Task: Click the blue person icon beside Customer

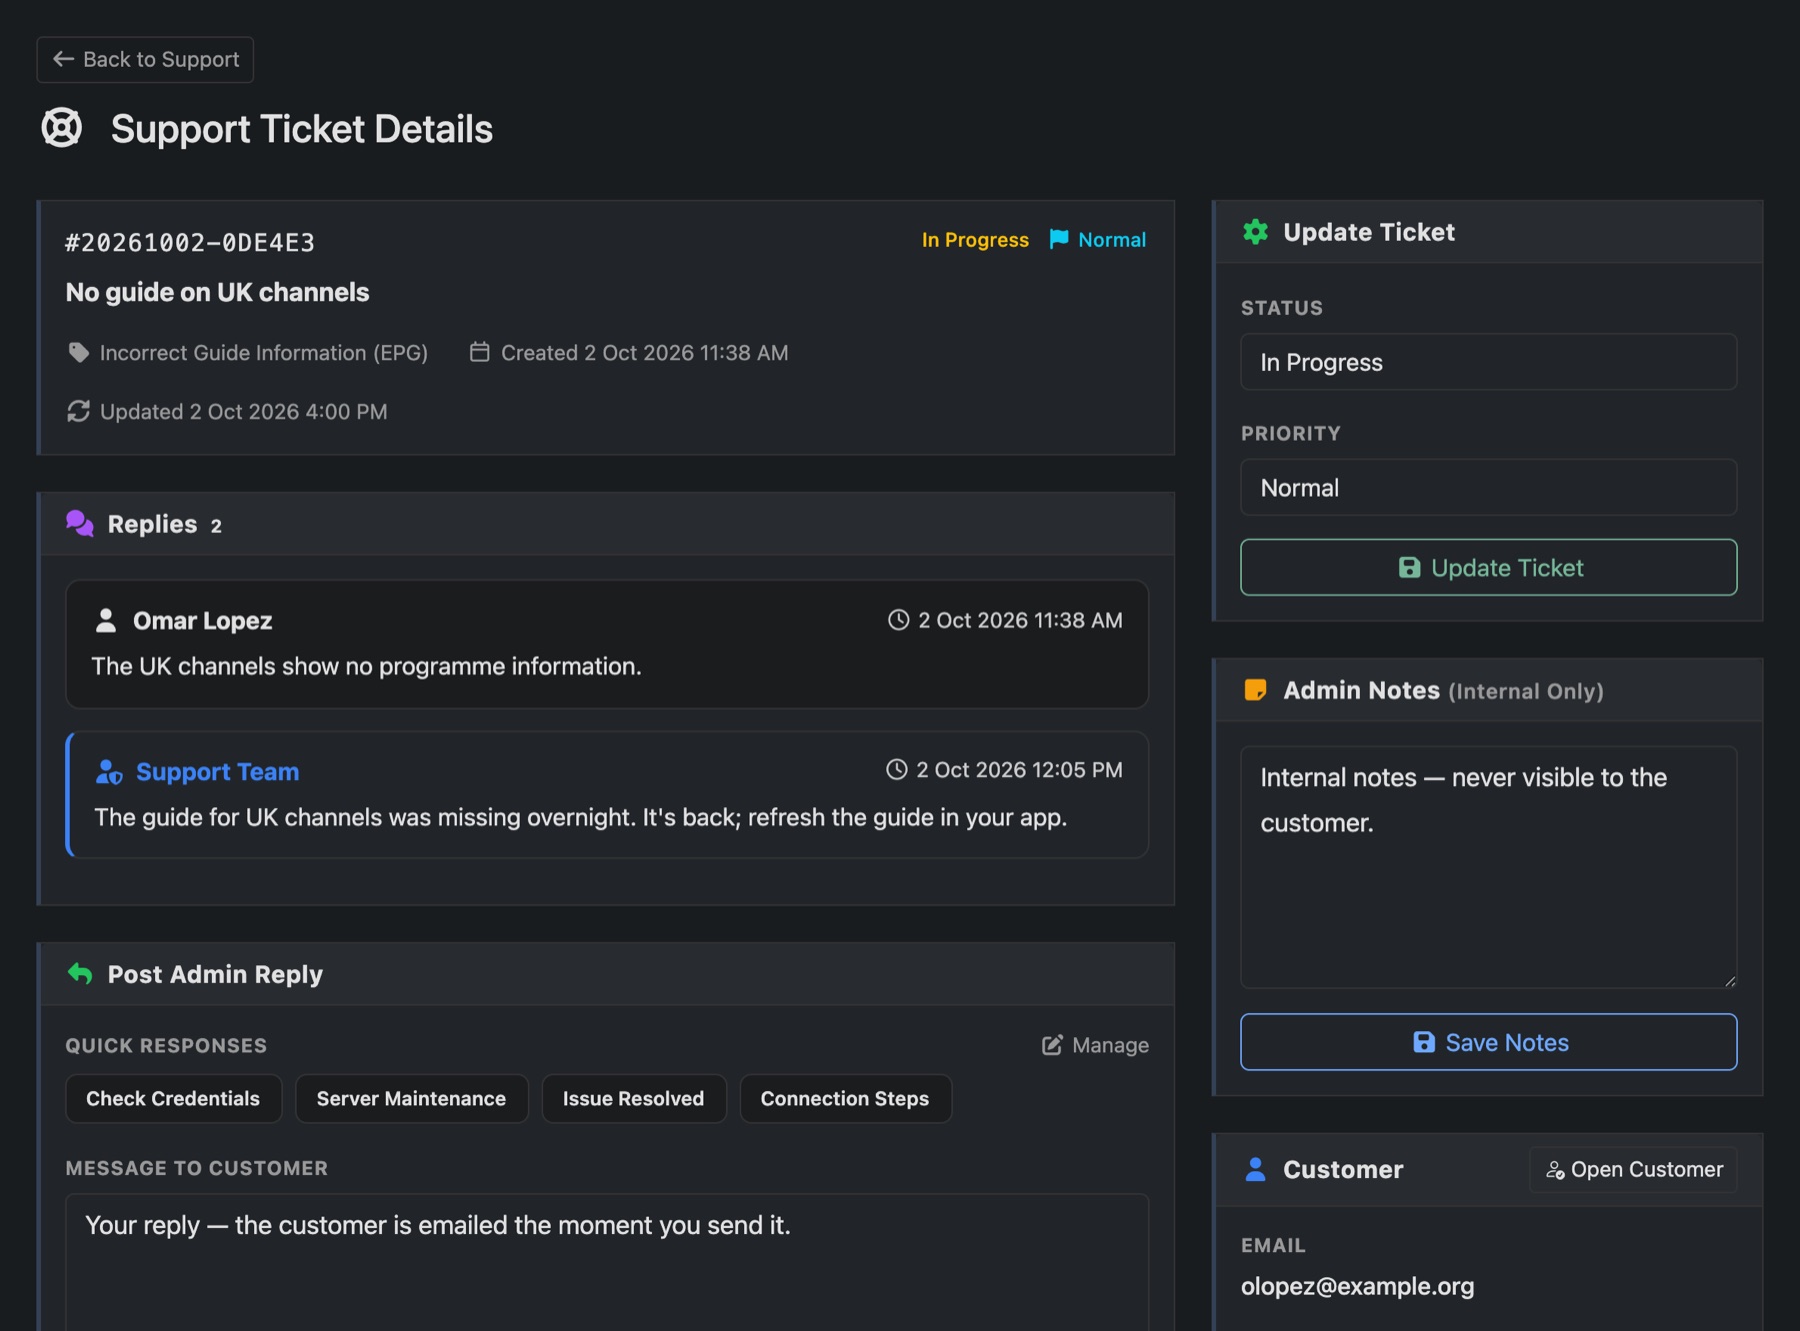Action: click(1255, 1169)
